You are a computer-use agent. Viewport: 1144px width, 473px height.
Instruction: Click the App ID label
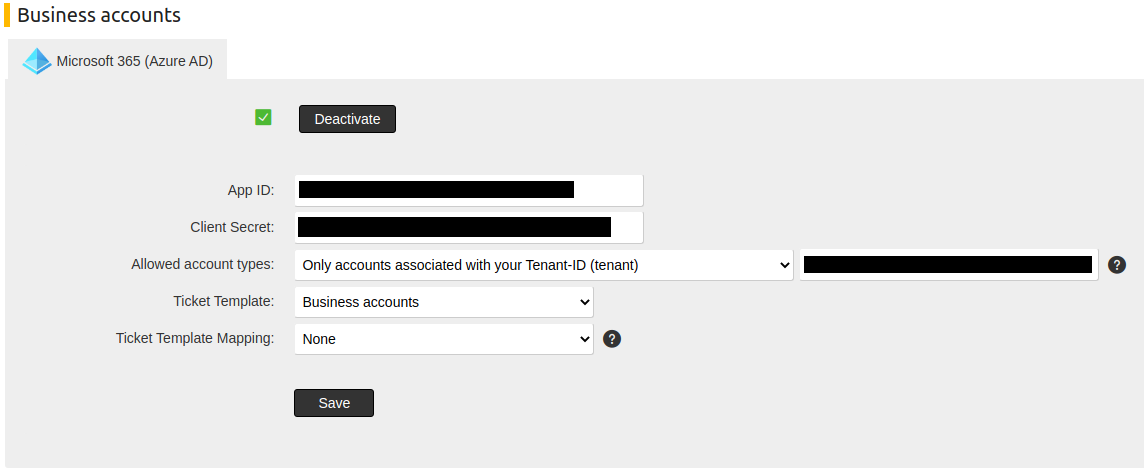(251, 191)
